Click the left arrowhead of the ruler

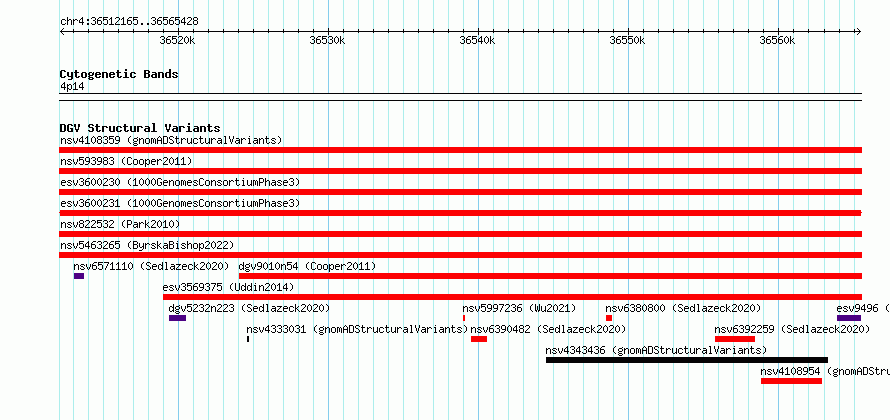click(x=62, y=32)
